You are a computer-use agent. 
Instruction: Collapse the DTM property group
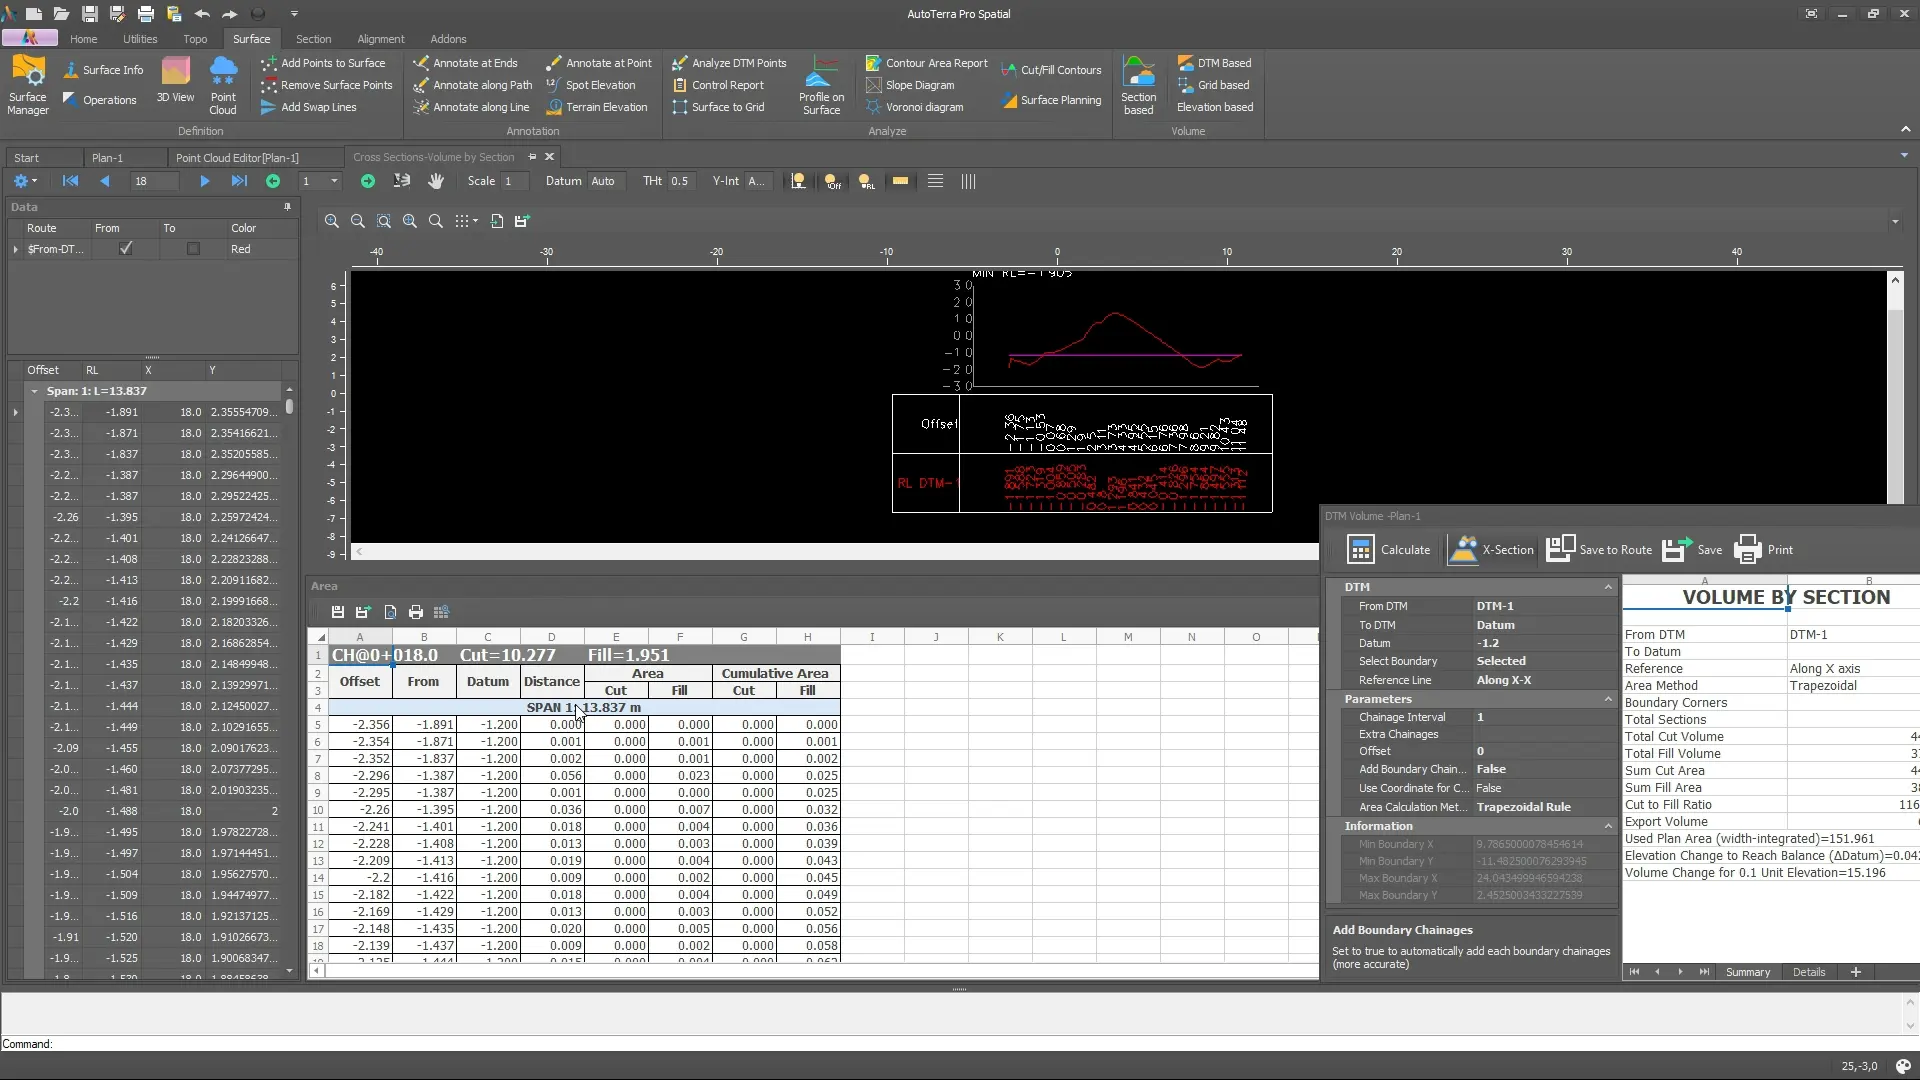[x=1608, y=587]
